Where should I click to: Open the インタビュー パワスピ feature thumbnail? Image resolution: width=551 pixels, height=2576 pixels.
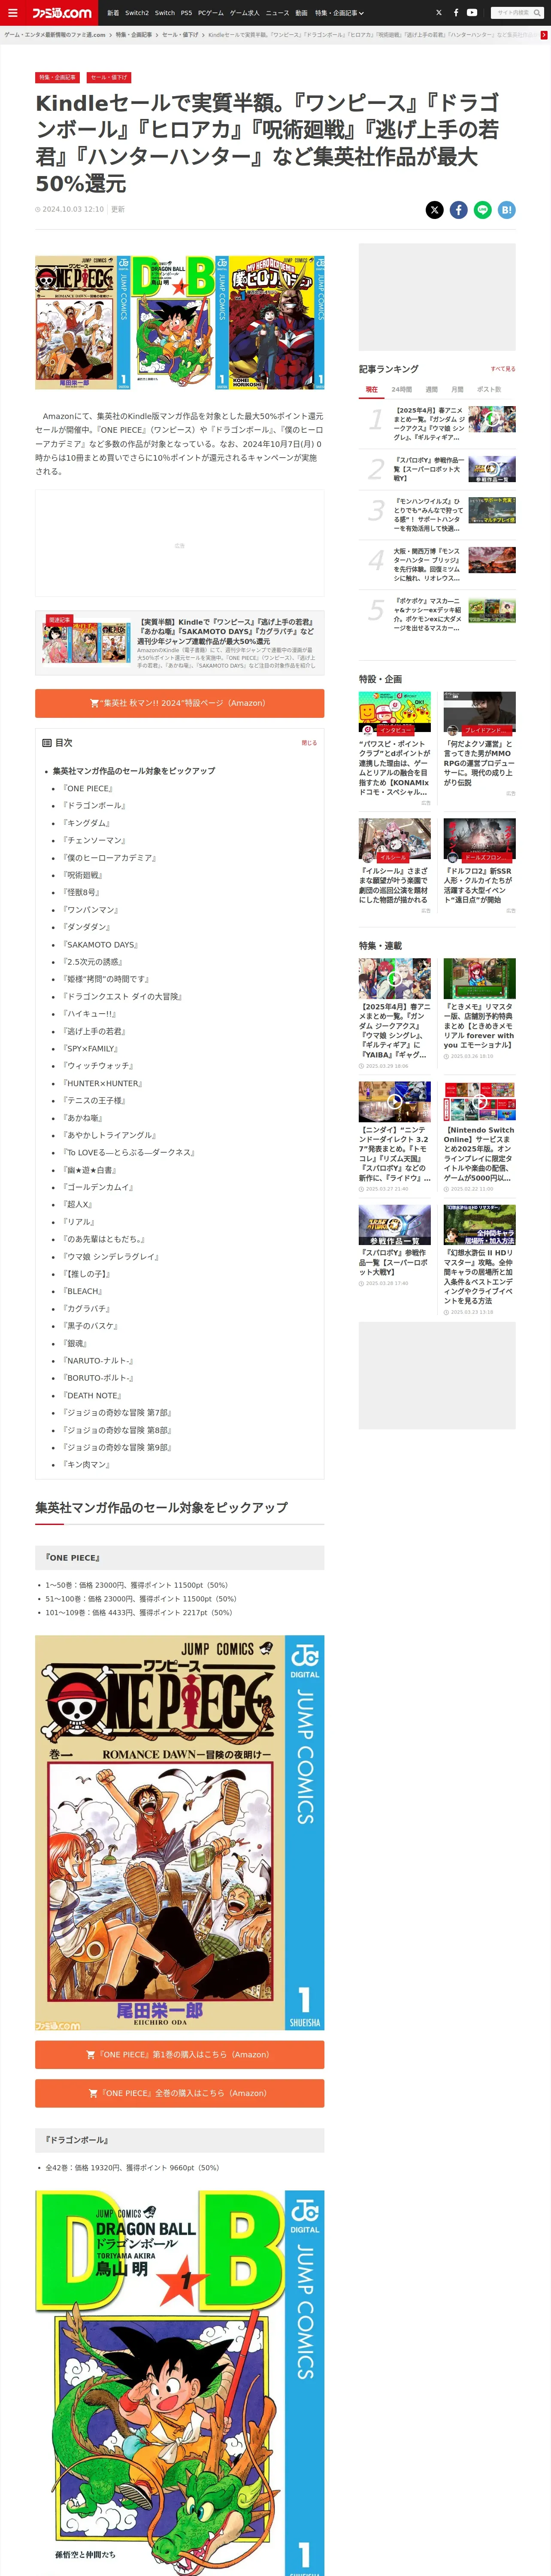(x=395, y=712)
